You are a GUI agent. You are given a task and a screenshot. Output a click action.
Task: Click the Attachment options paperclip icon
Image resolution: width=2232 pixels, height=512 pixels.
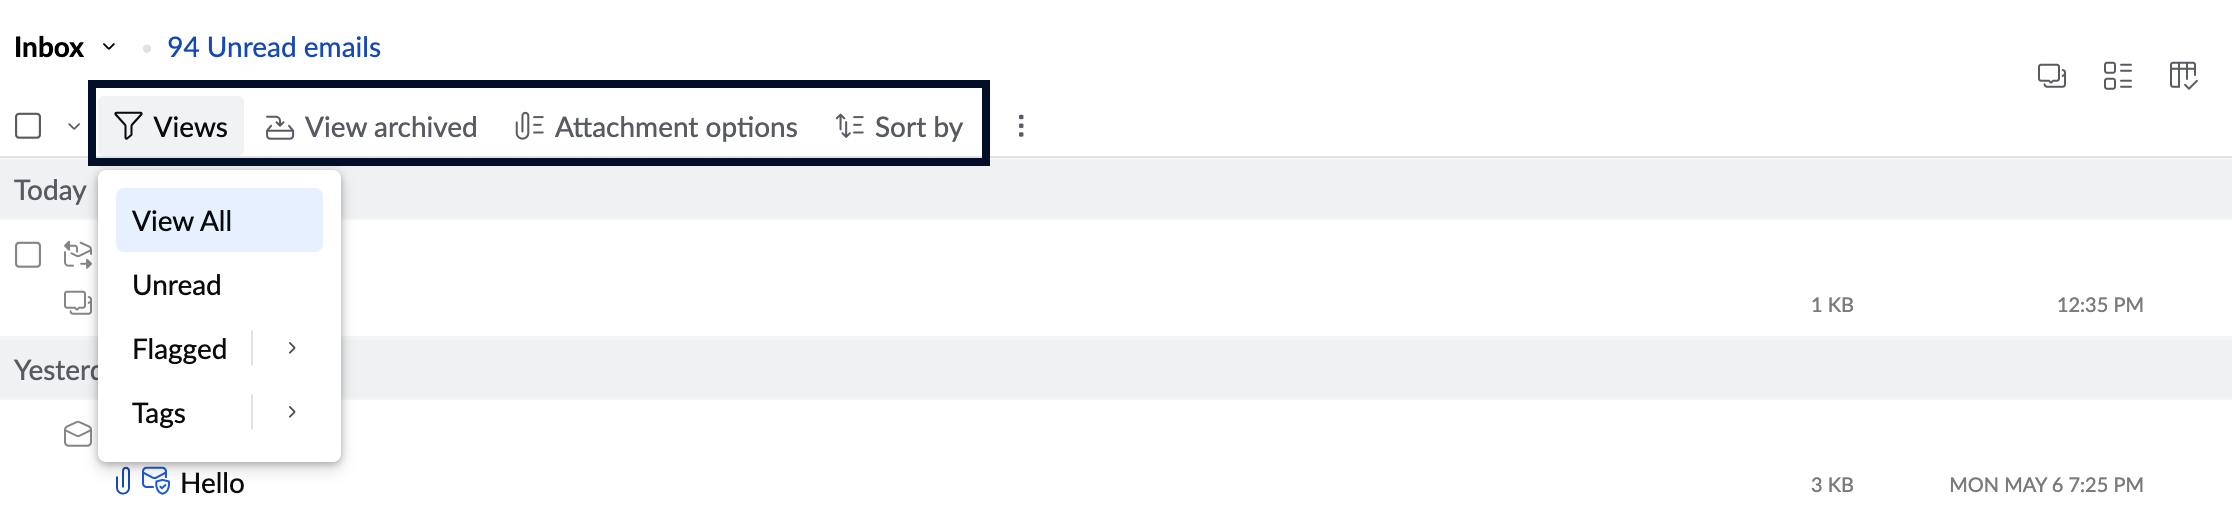529,127
